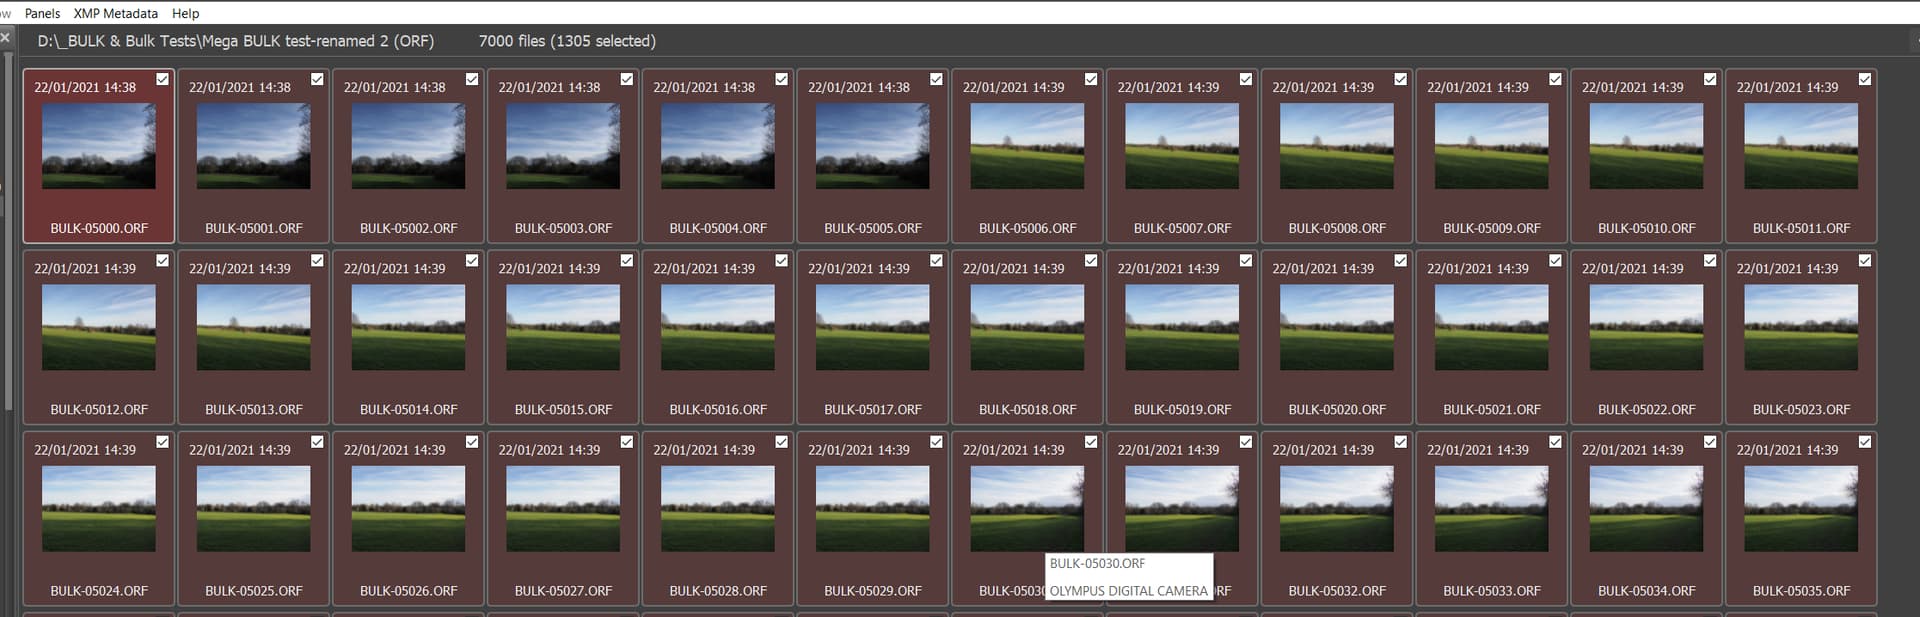
Task: Click the folder path D:\_BULK & Bulk Tests
Action: tap(235, 41)
